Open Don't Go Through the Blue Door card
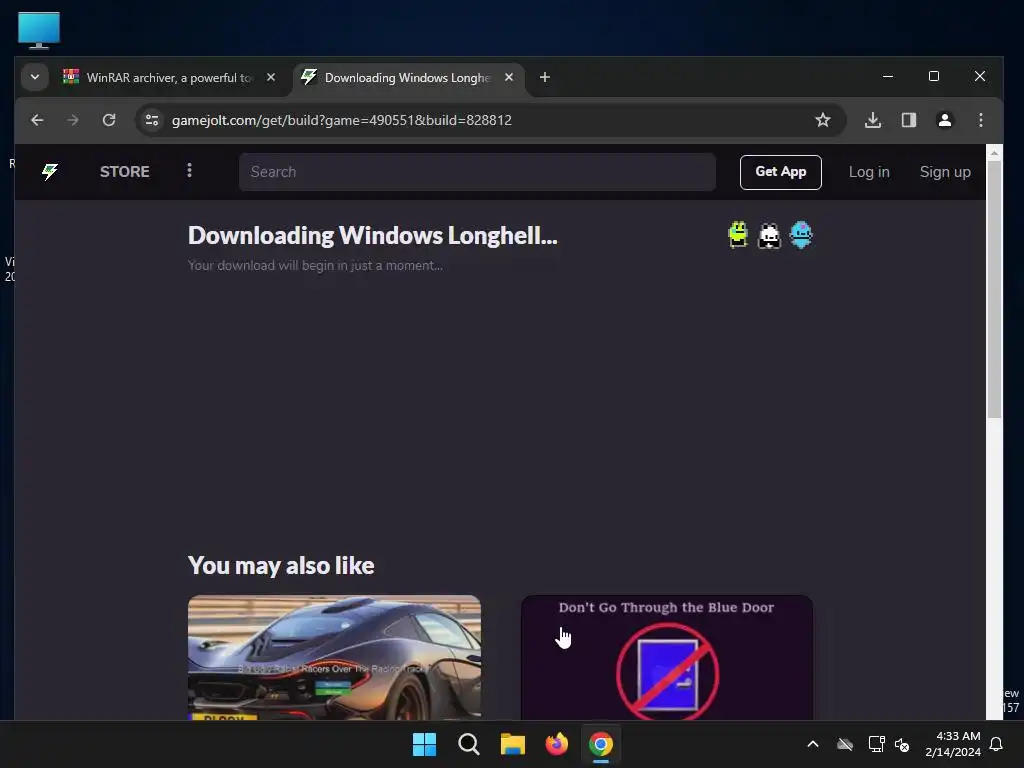Image resolution: width=1024 pixels, height=768 pixels. point(667,657)
